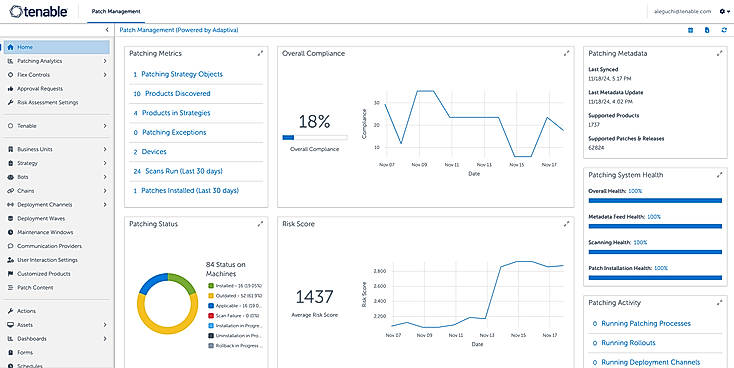Expand Patching Analytics submenu arrow
The height and width of the screenshot is (368, 734).
105,61
